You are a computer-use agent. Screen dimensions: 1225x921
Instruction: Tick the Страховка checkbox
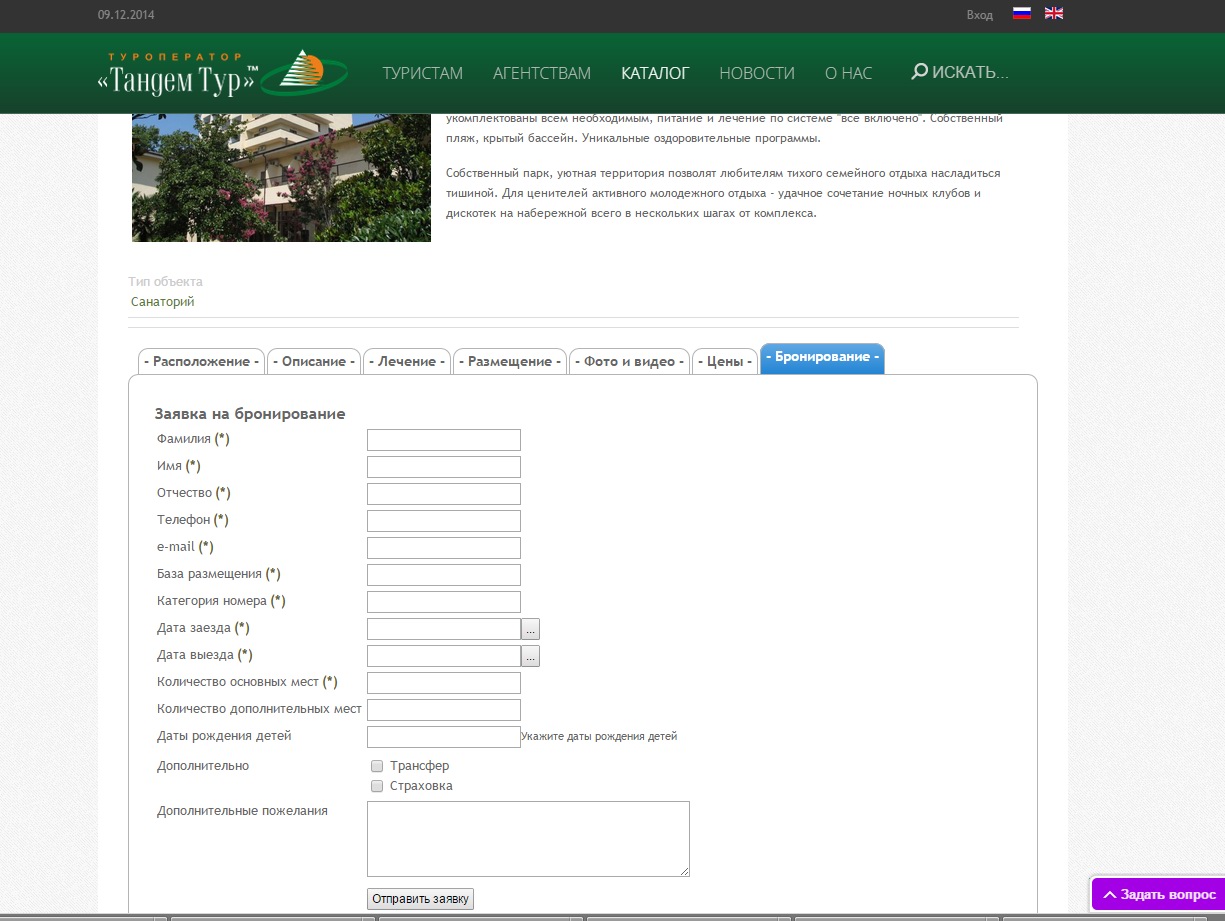(x=377, y=786)
